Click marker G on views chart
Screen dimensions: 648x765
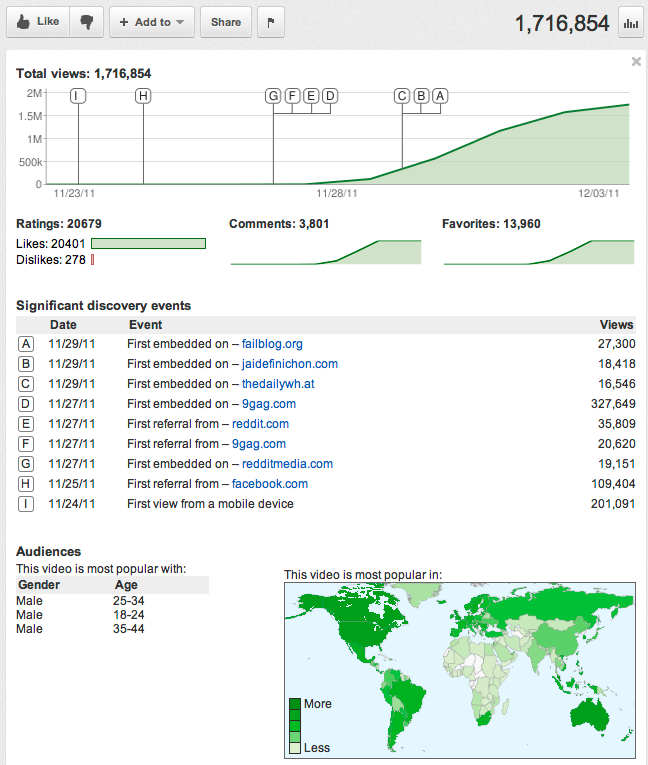click(273, 96)
